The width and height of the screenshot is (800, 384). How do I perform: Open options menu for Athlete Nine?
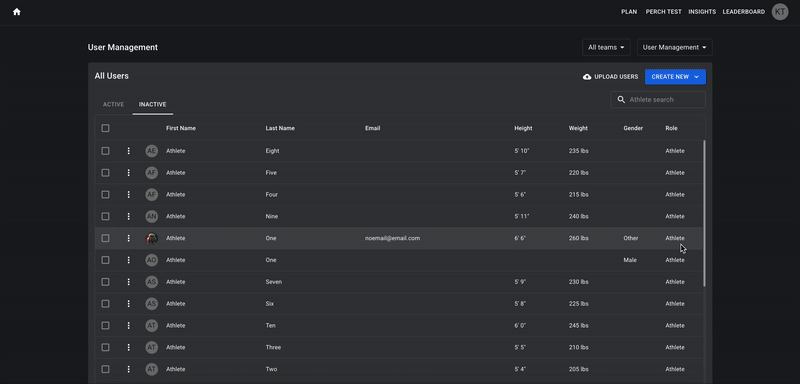tap(129, 217)
